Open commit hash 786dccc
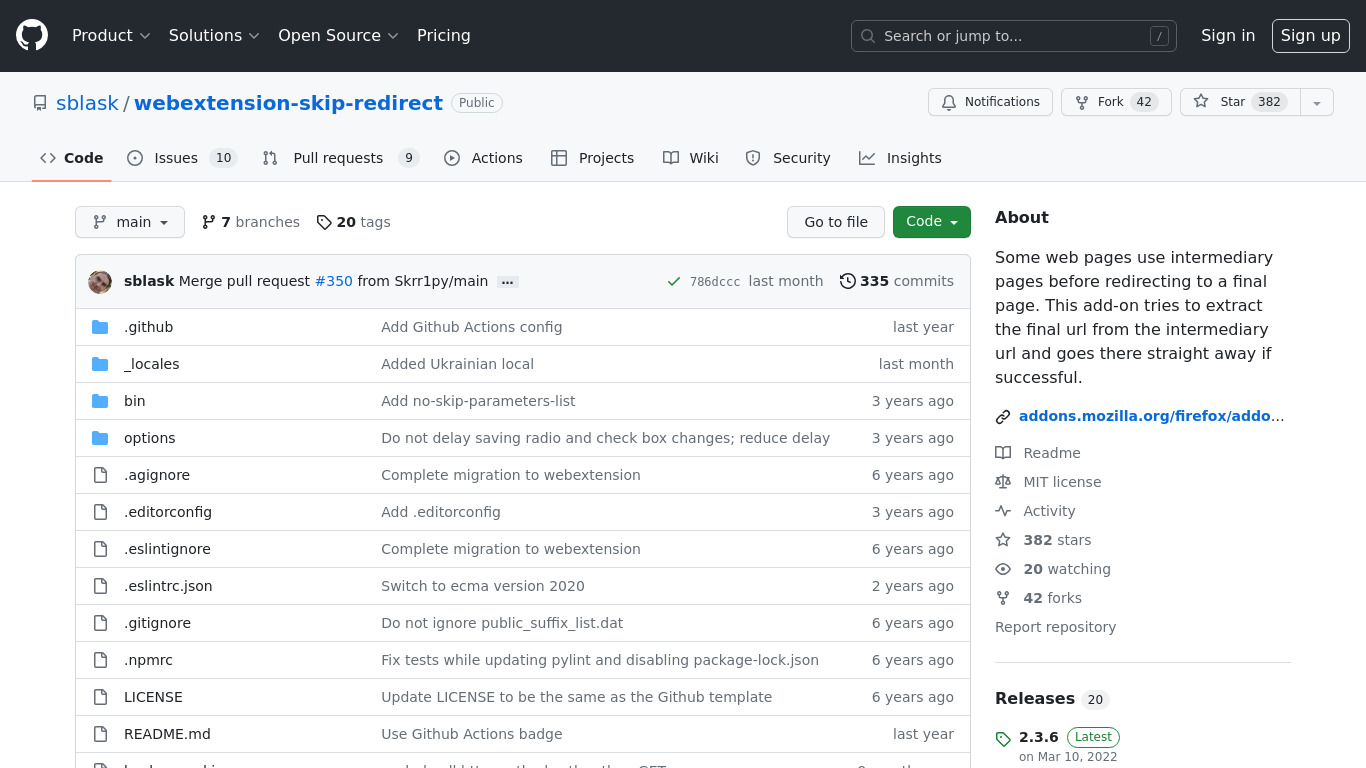Image resolution: width=1366 pixels, height=768 pixels. pos(715,282)
